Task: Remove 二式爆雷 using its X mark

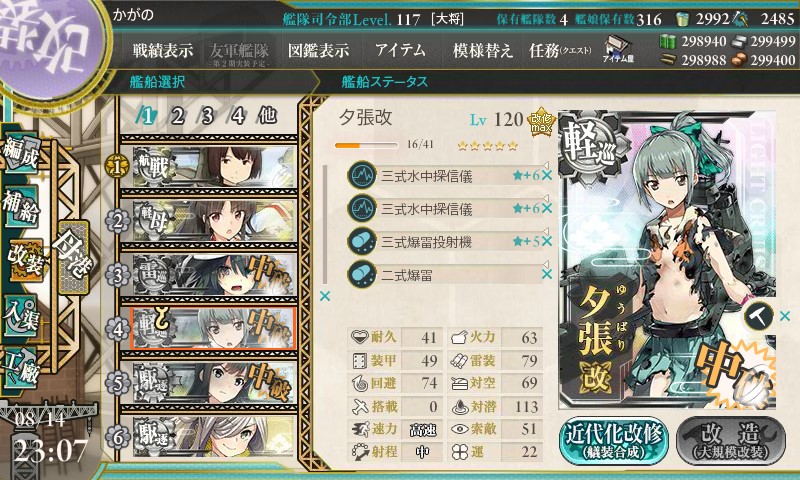Action: [547, 274]
